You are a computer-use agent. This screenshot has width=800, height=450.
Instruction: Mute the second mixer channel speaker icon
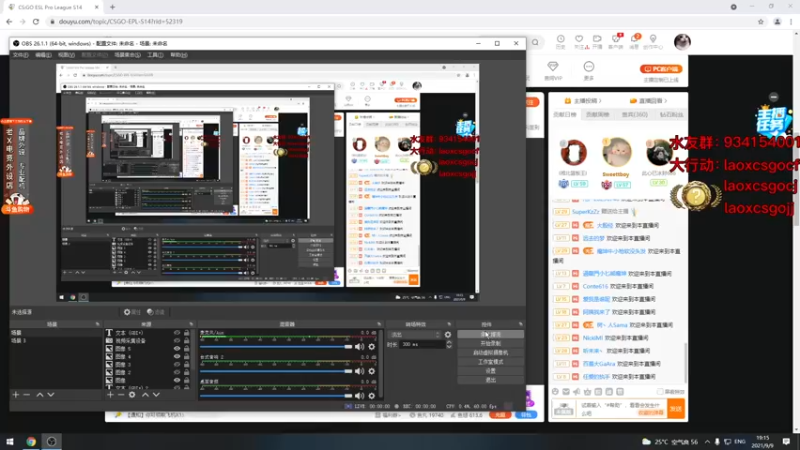[360, 371]
